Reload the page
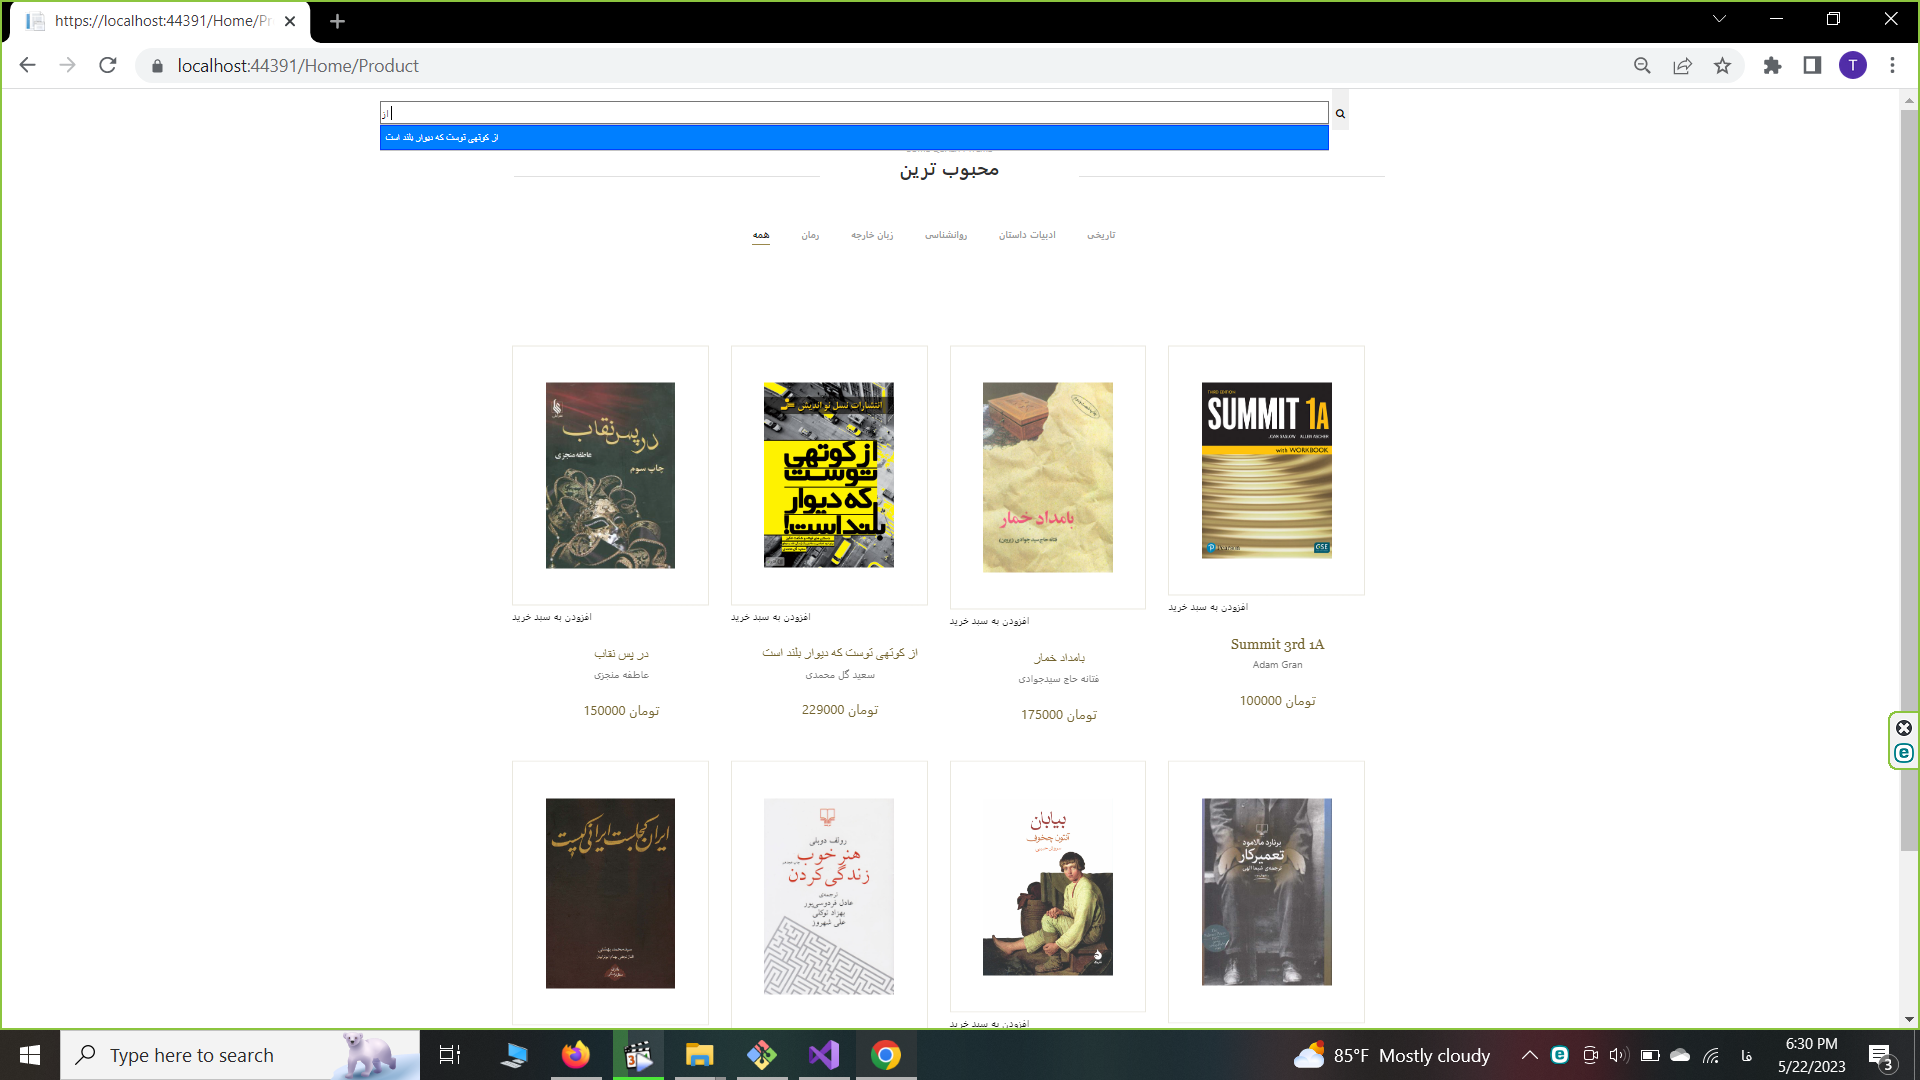 coord(108,66)
